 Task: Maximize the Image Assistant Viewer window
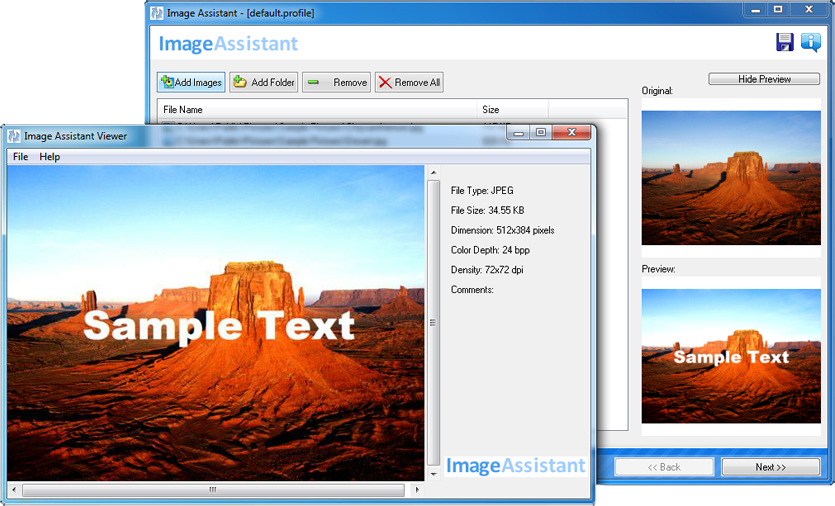click(540, 133)
